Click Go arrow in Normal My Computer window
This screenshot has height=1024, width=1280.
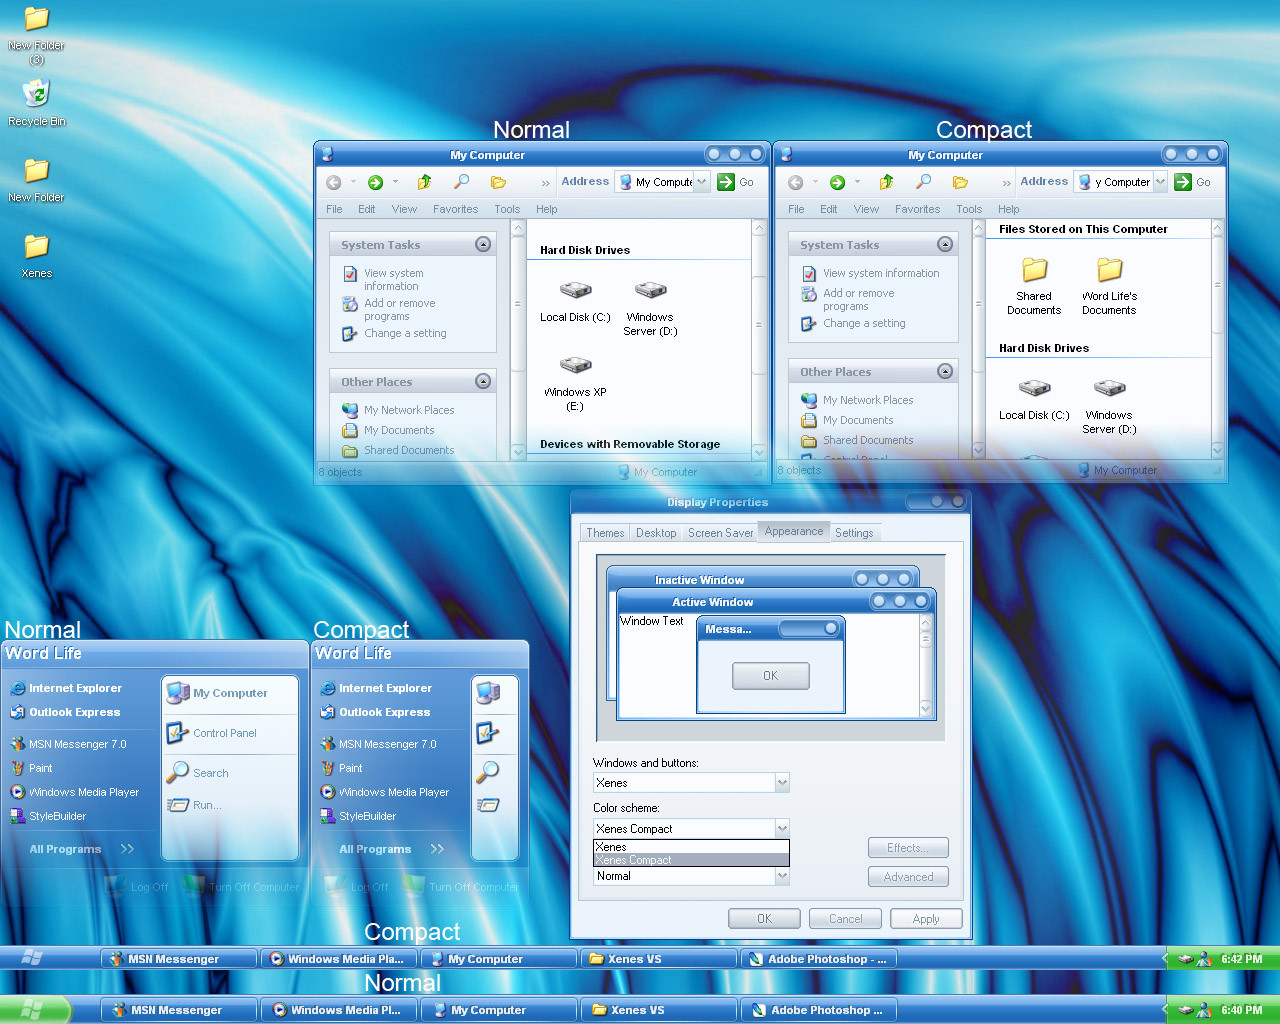(726, 182)
